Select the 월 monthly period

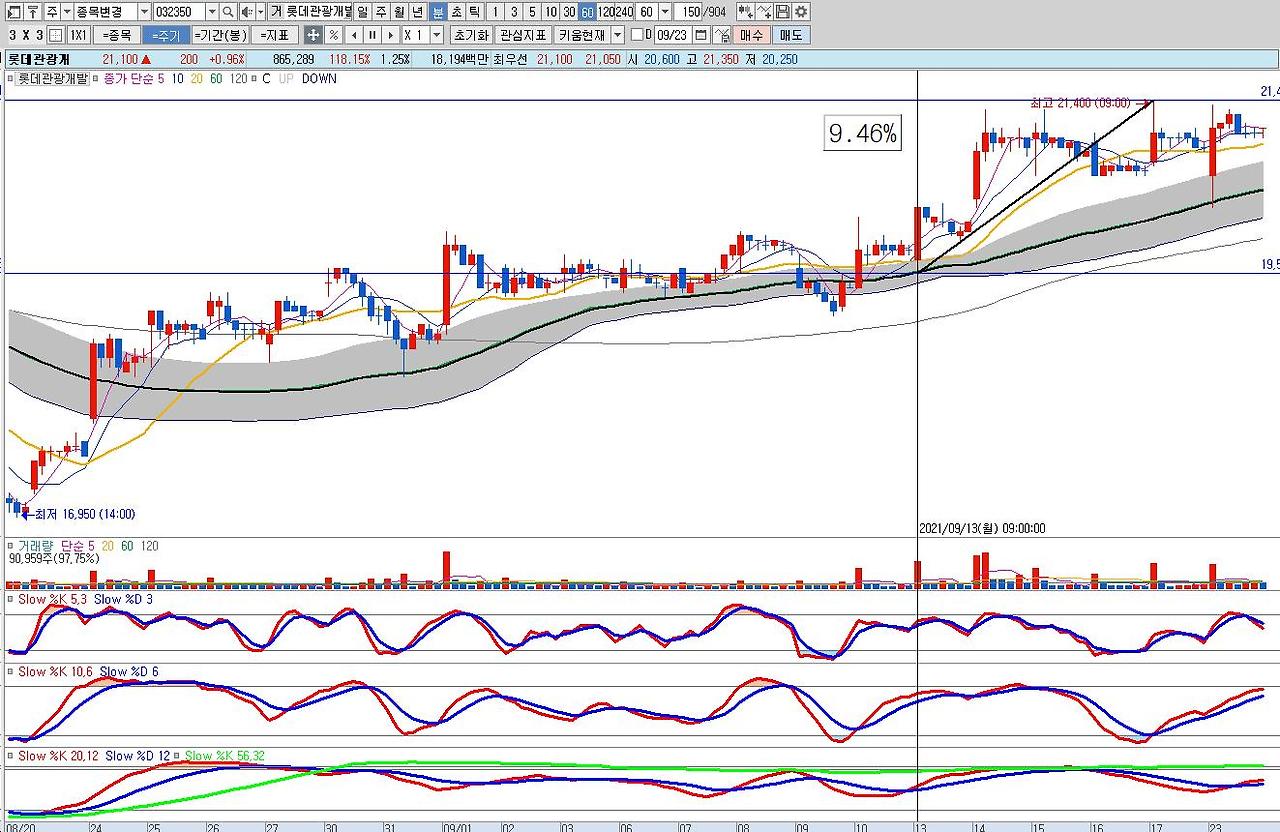399,12
